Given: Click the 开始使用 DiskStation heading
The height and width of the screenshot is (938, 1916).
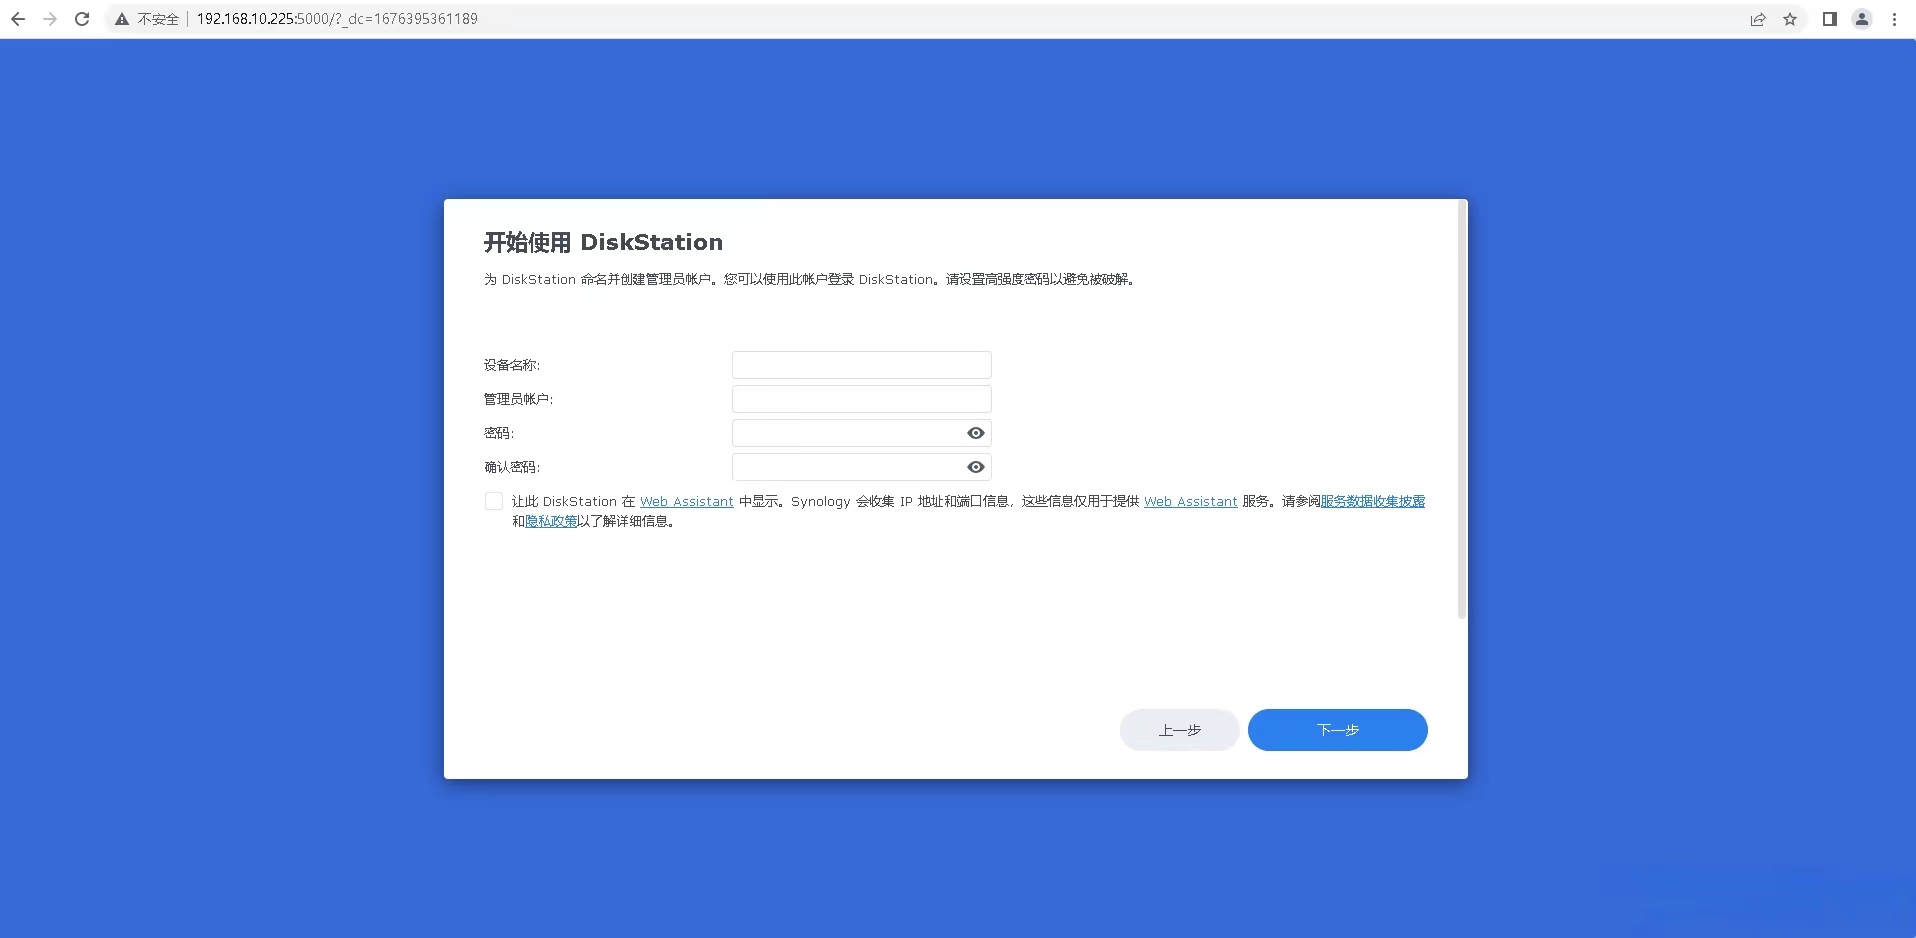Looking at the screenshot, I should click(603, 242).
